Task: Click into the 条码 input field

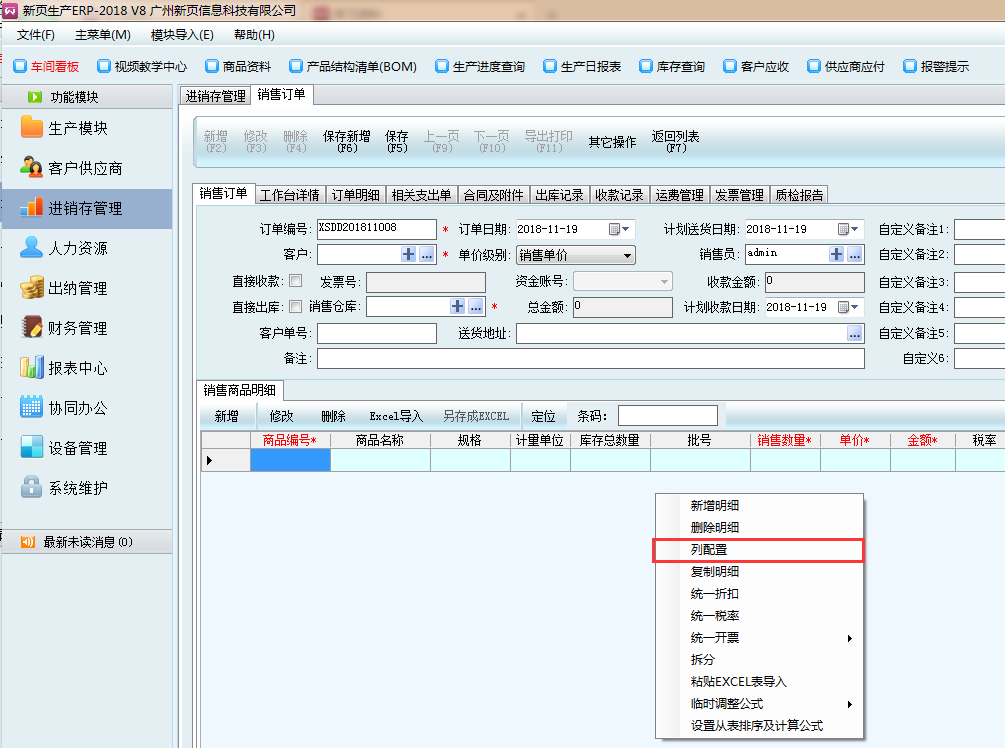Action: [x=667, y=416]
